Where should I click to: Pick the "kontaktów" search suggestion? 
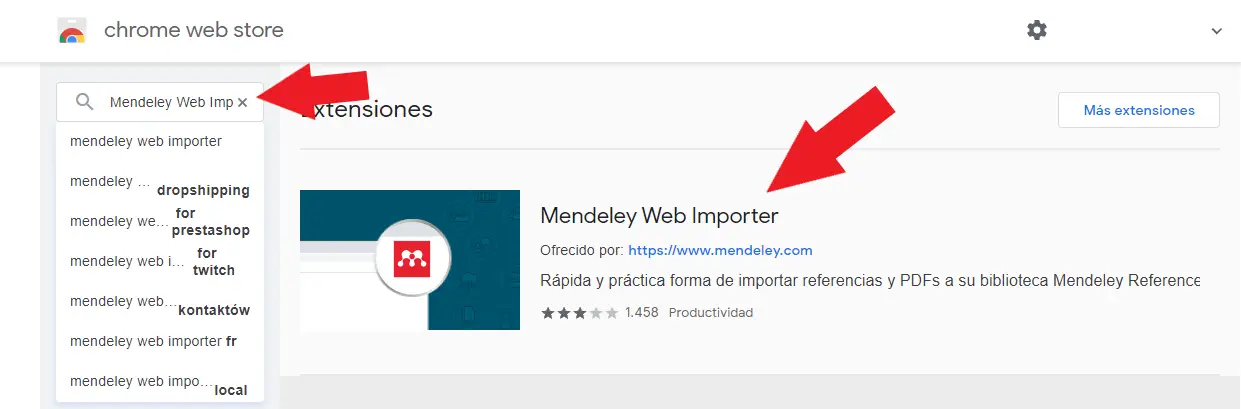[160, 301]
